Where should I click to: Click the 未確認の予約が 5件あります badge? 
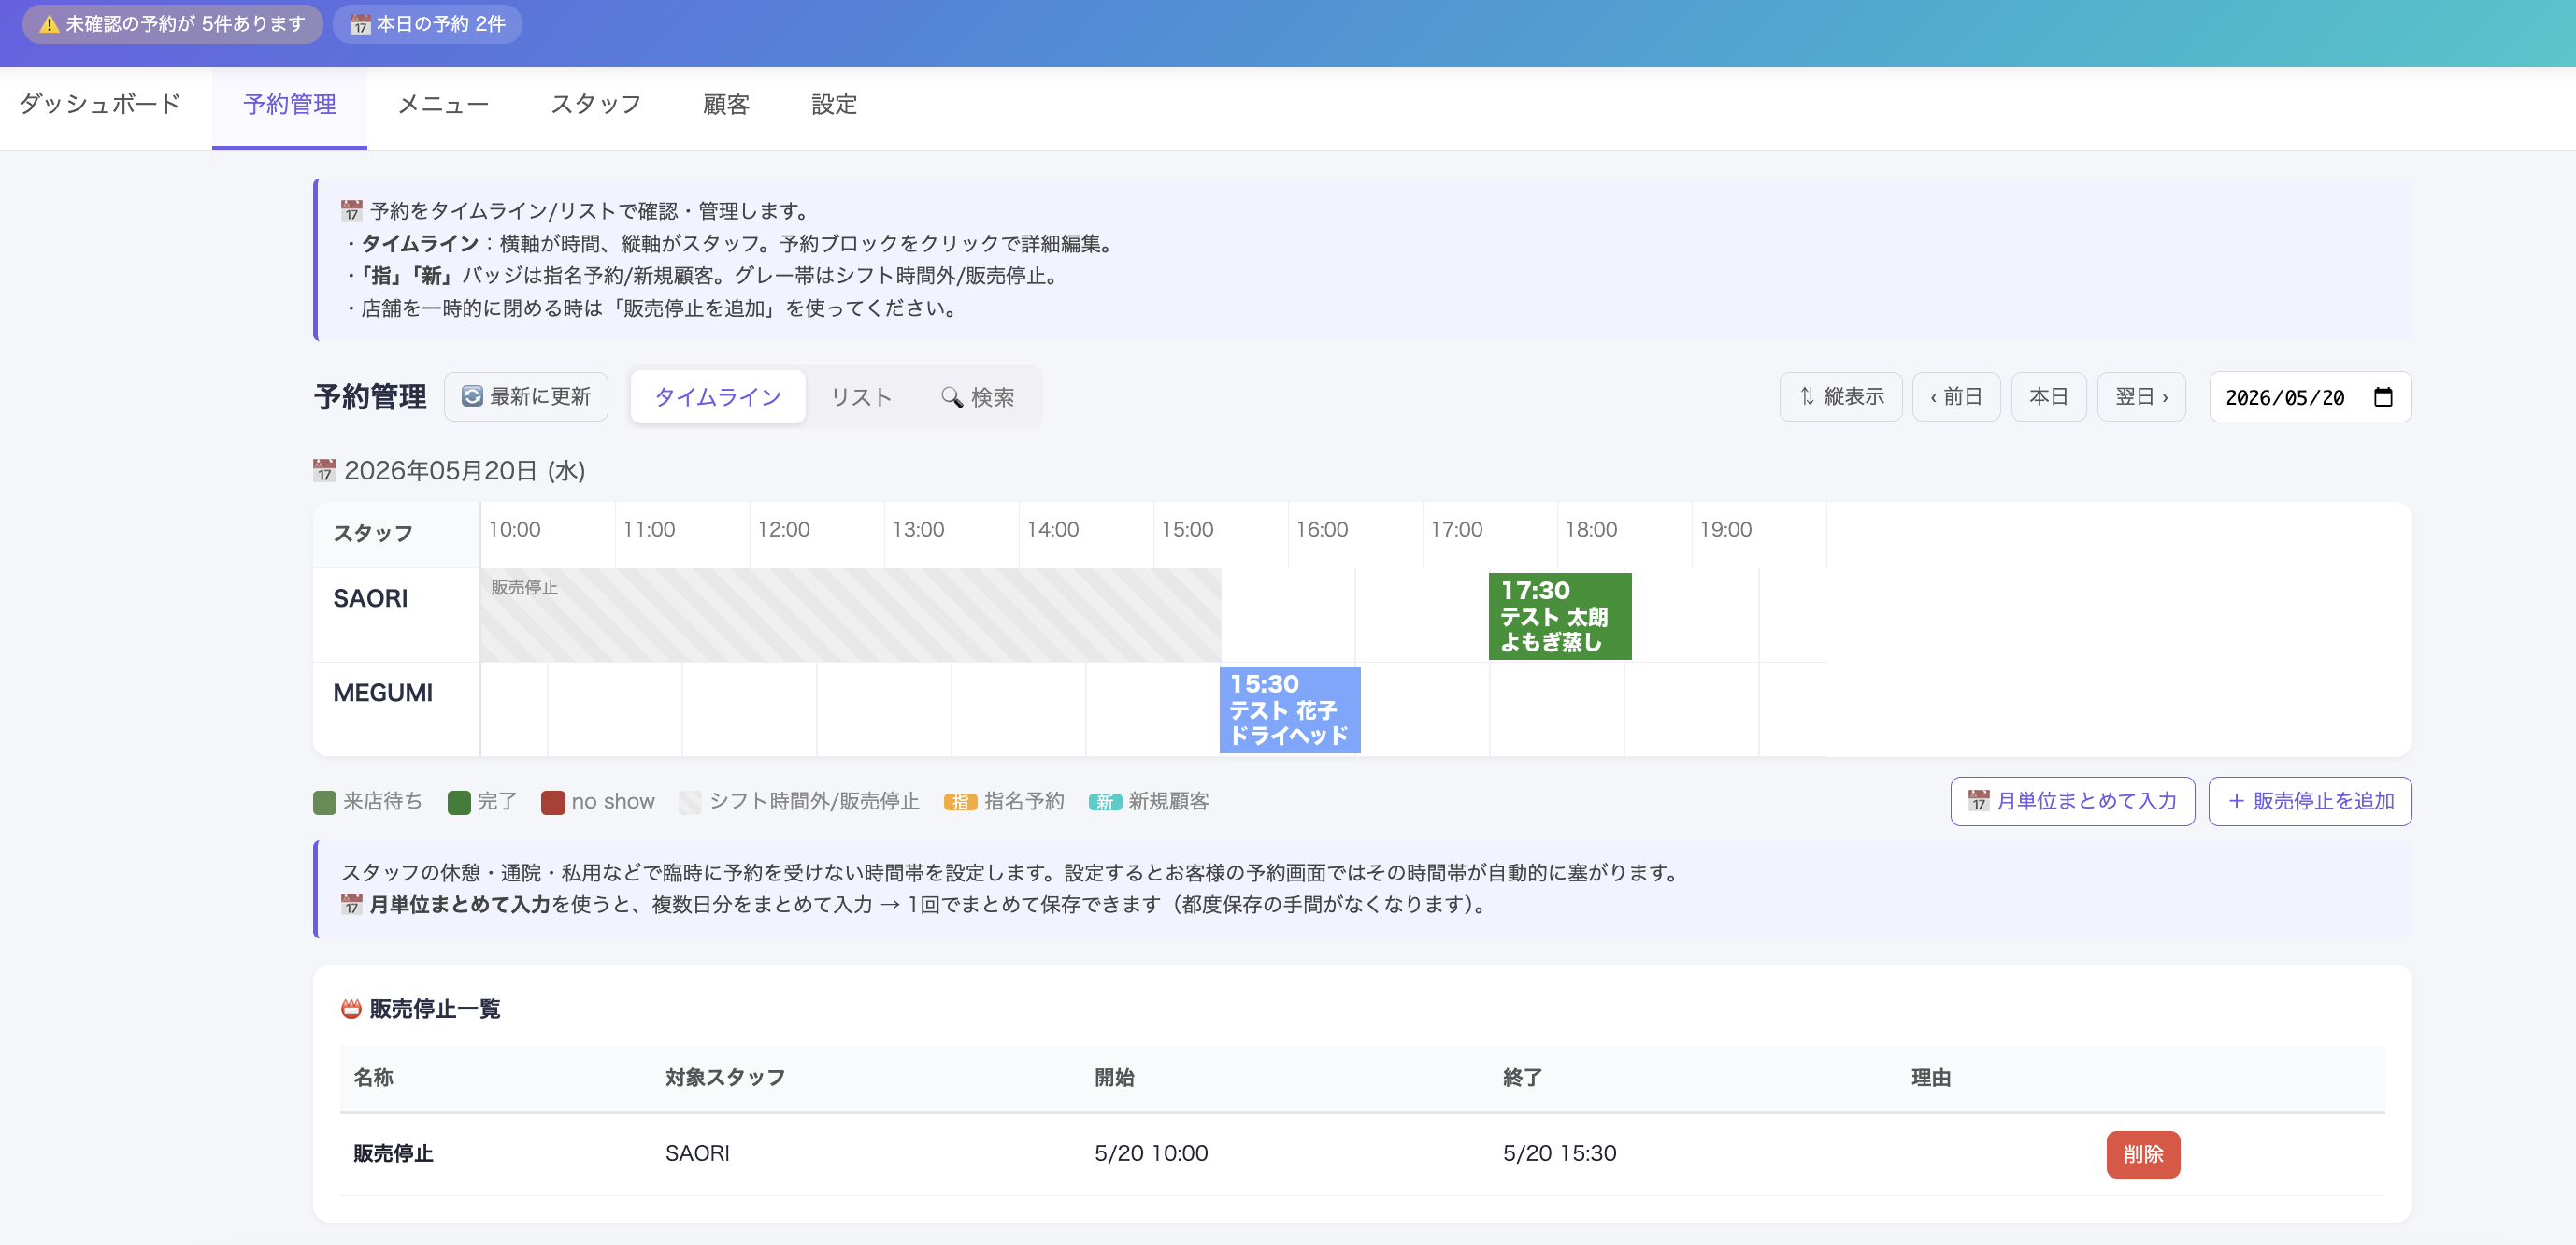tap(173, 24)
